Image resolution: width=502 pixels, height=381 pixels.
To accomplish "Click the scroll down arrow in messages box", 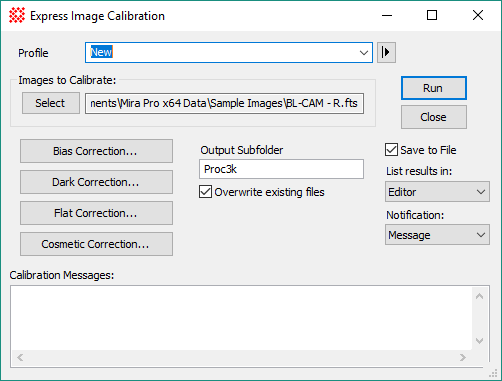I will point(479,341).
